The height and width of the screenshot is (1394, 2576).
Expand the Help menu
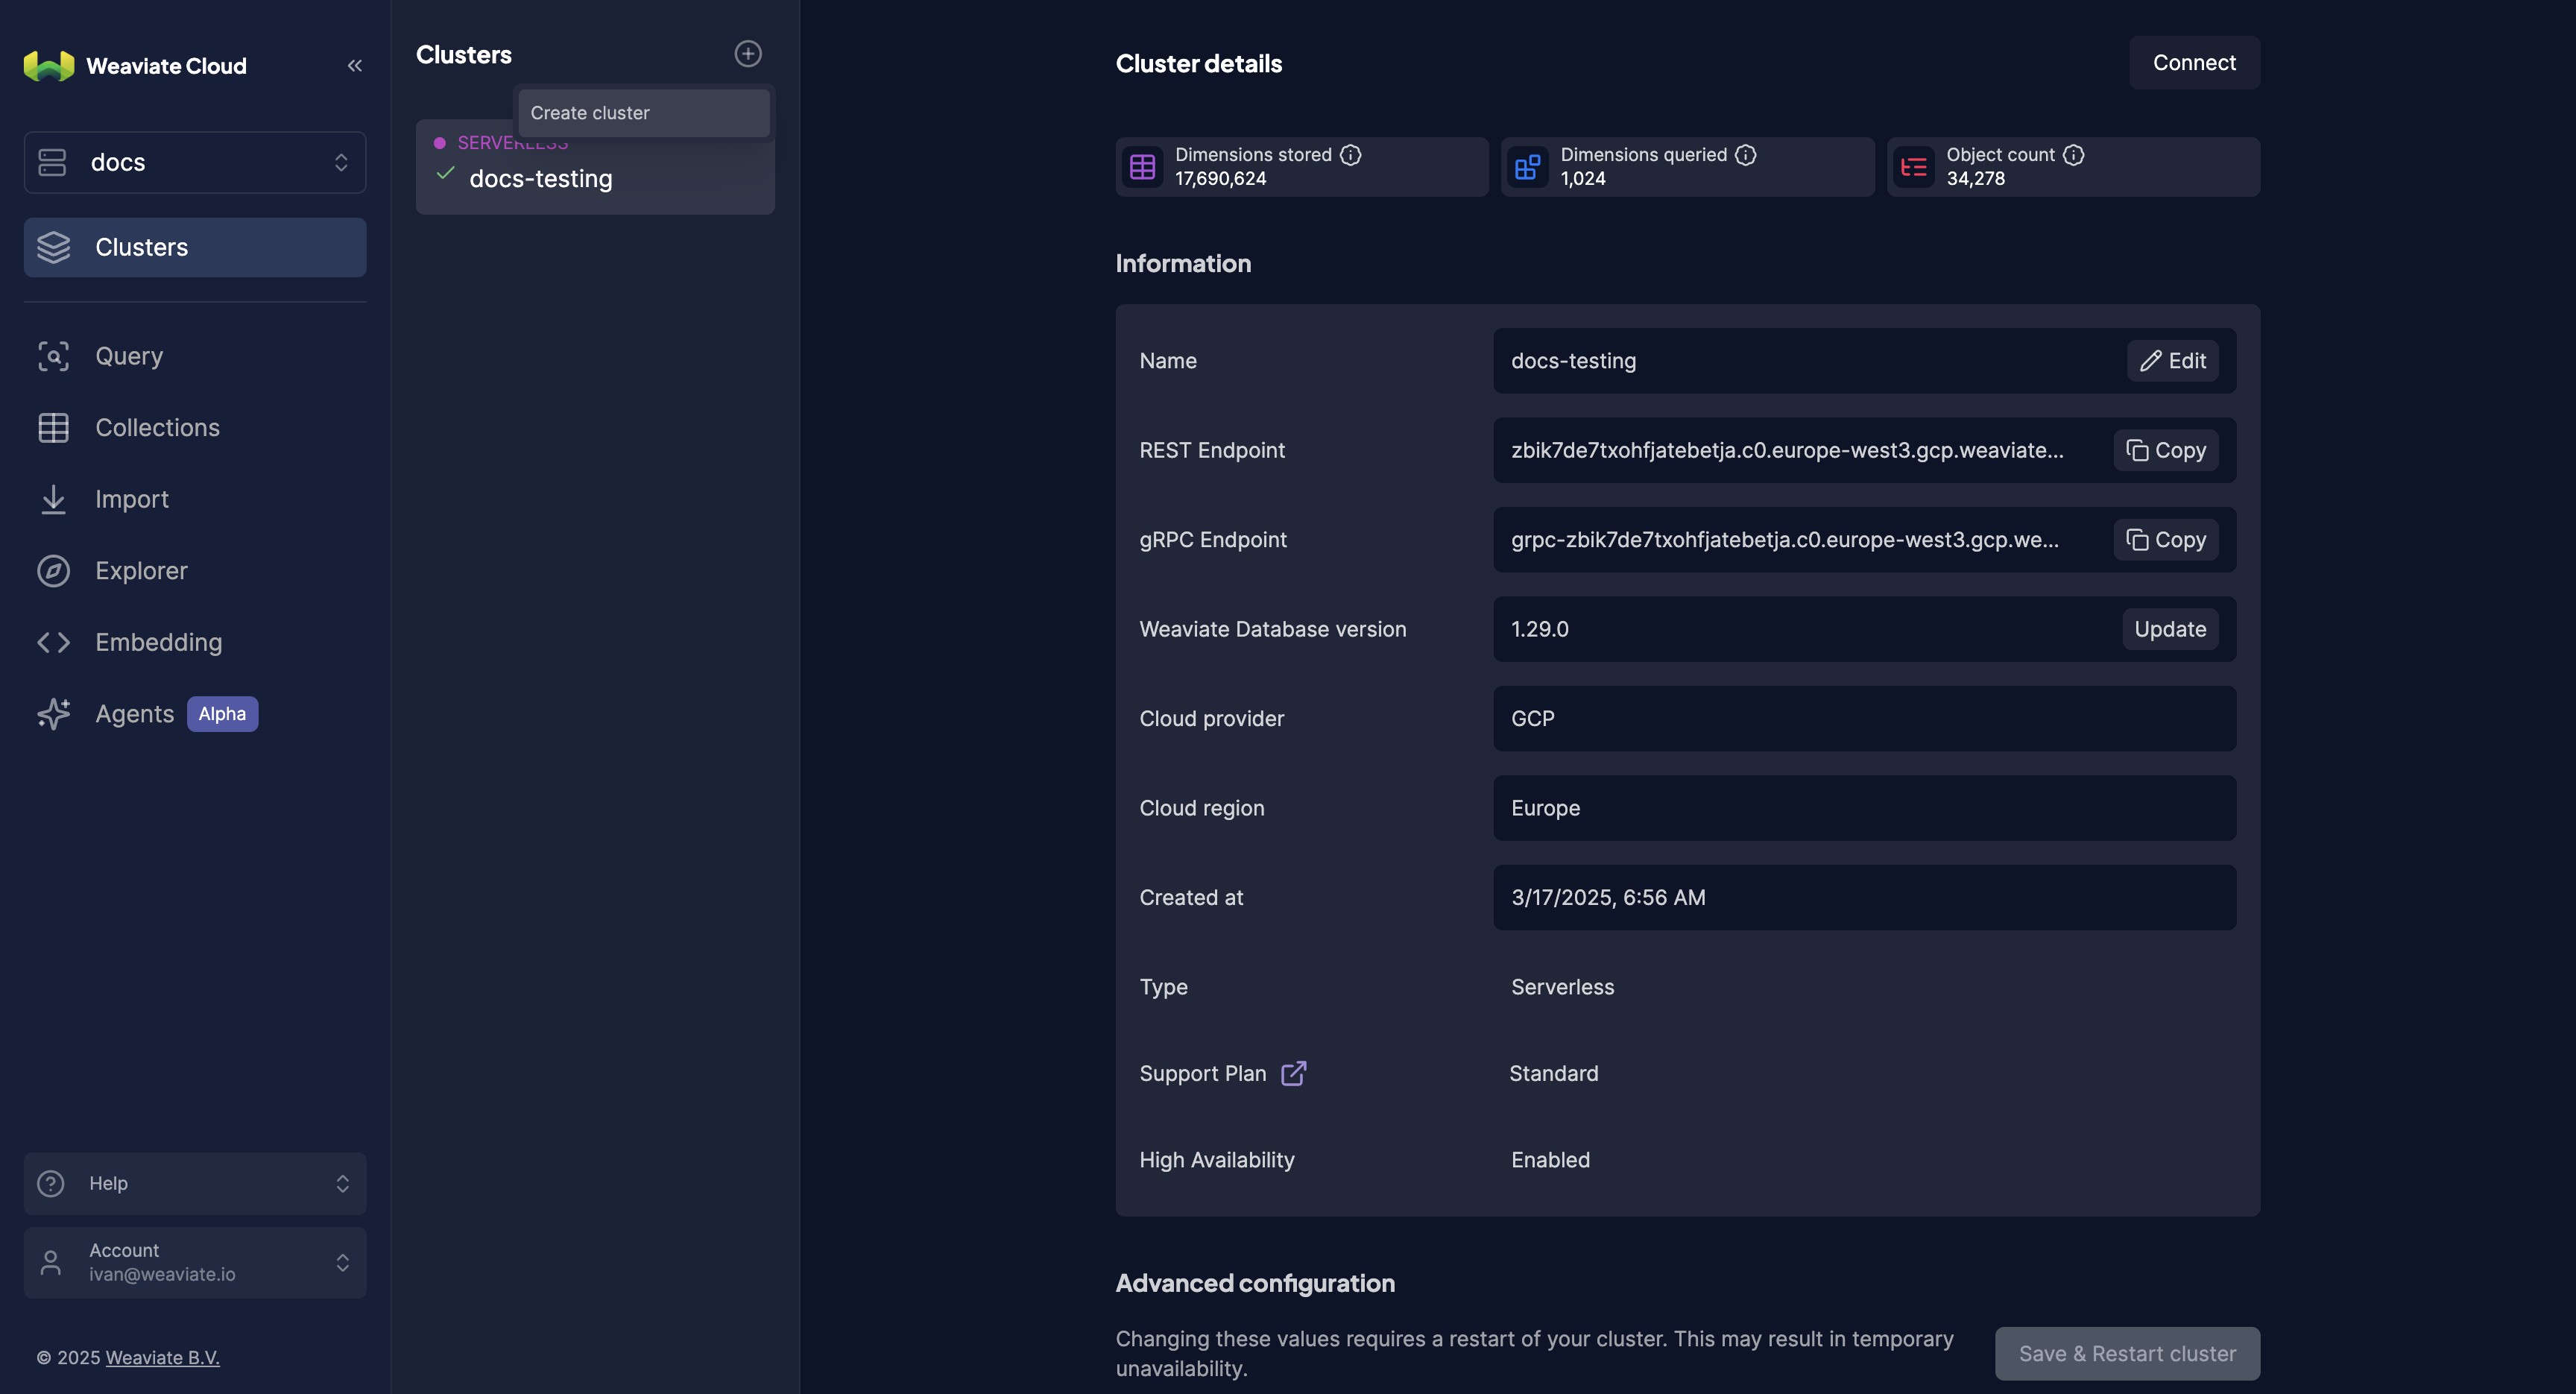click(195, 1184)
